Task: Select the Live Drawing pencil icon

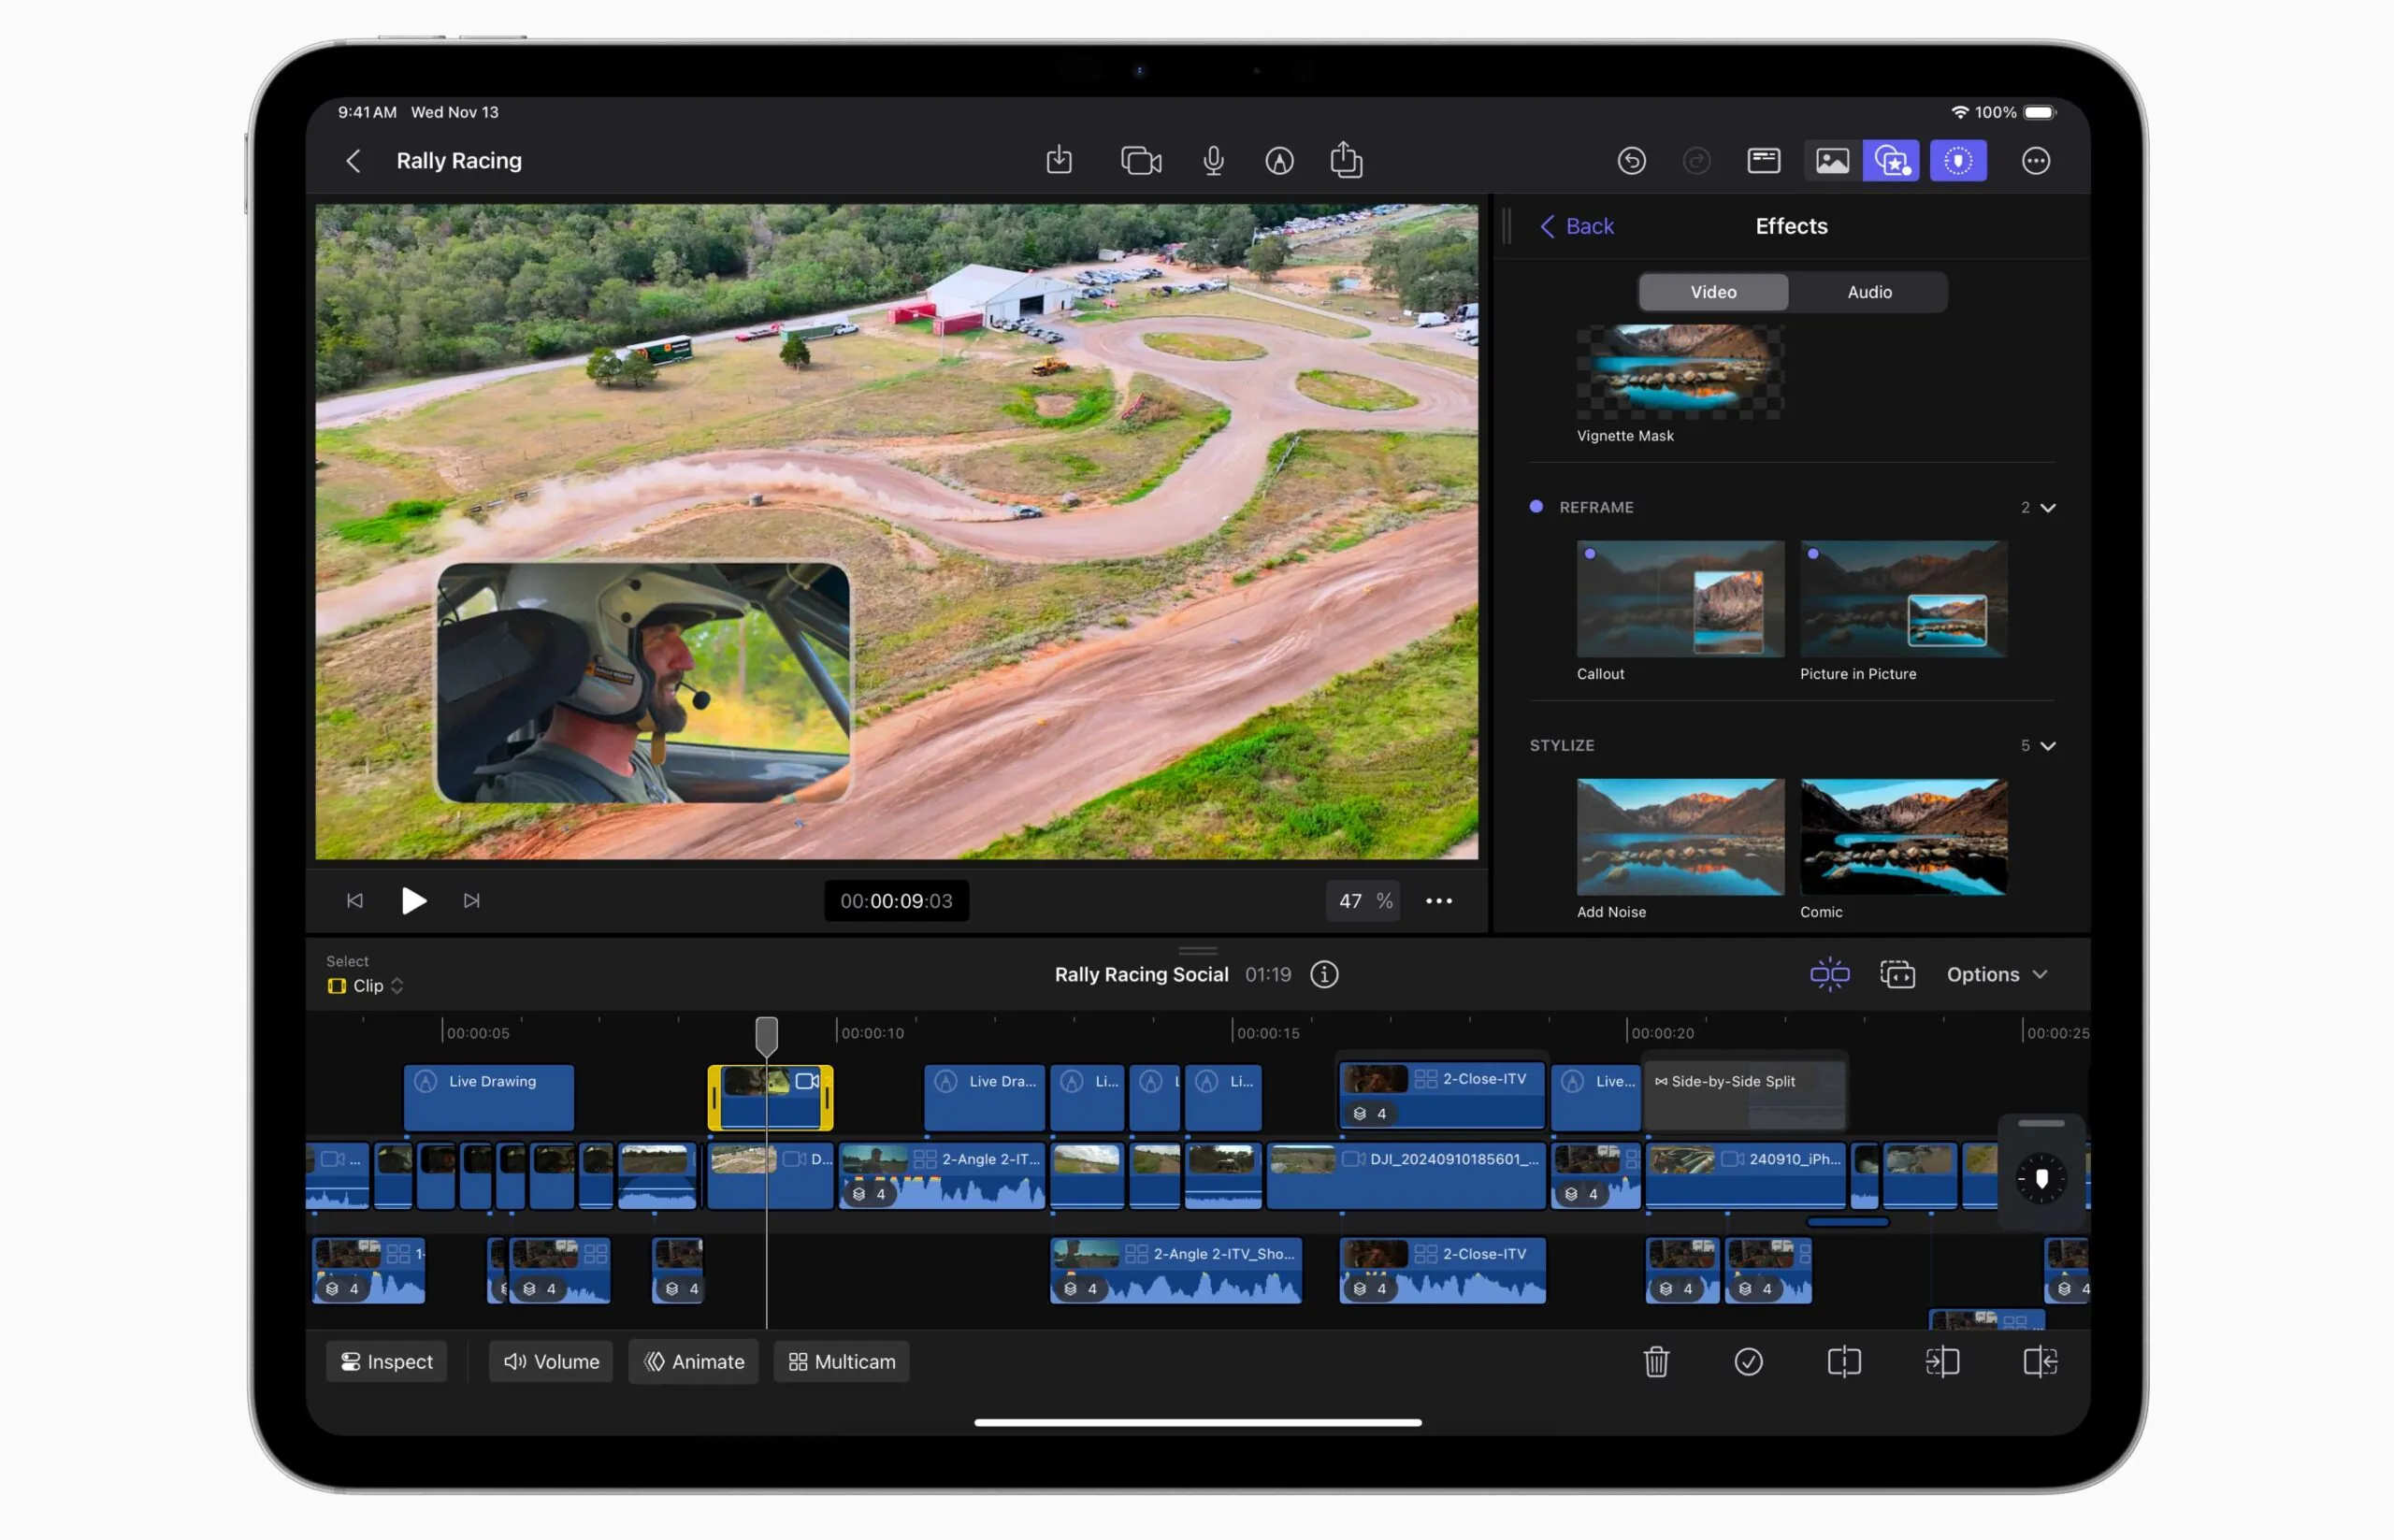Action: pyautogui.click(x=1281, y=160)
